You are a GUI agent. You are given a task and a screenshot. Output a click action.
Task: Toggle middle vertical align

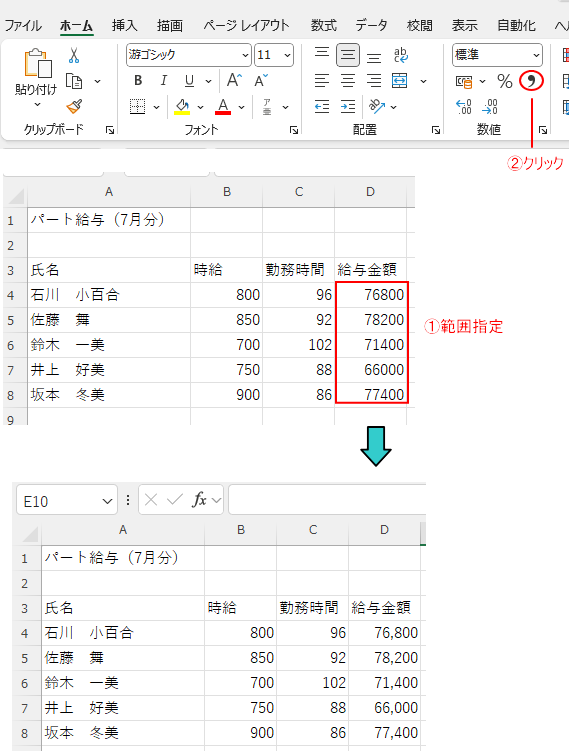tap(348, 55)
